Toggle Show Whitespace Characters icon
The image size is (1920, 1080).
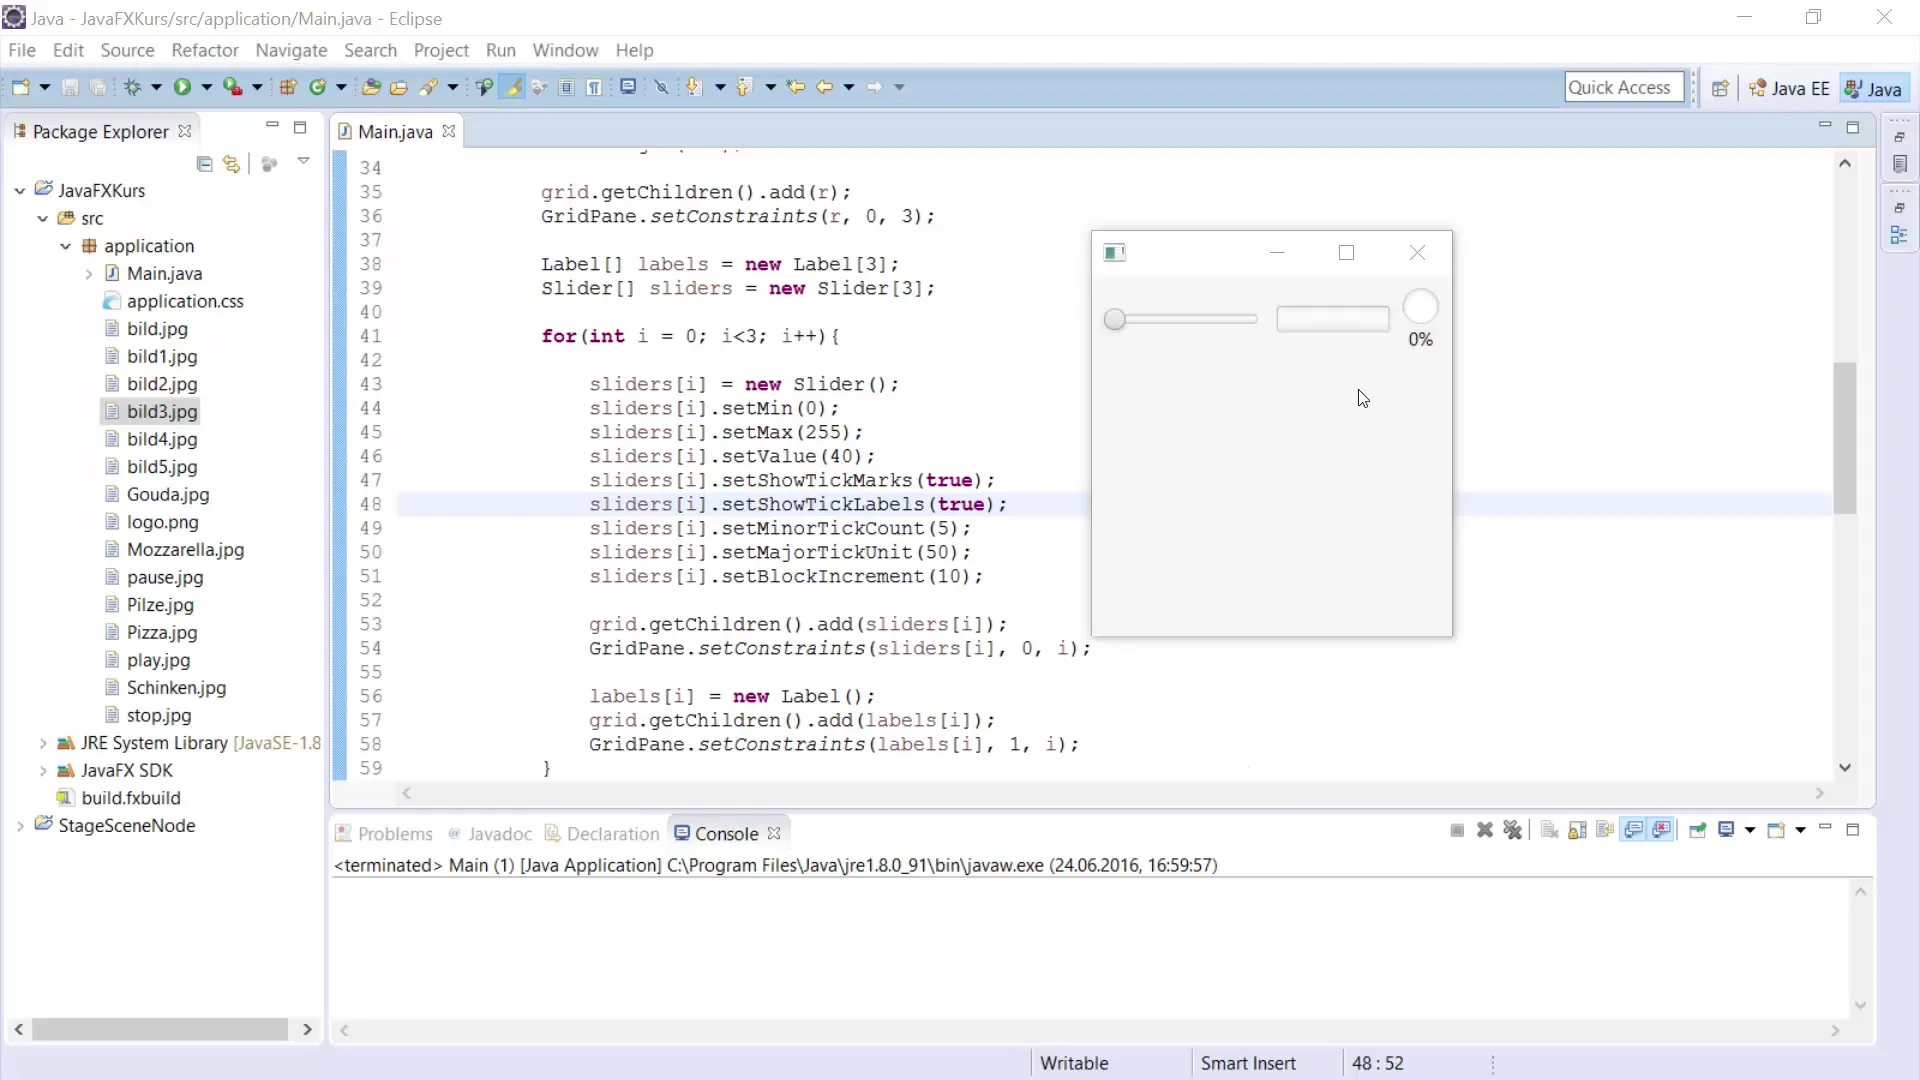click(x=595, y=87)
